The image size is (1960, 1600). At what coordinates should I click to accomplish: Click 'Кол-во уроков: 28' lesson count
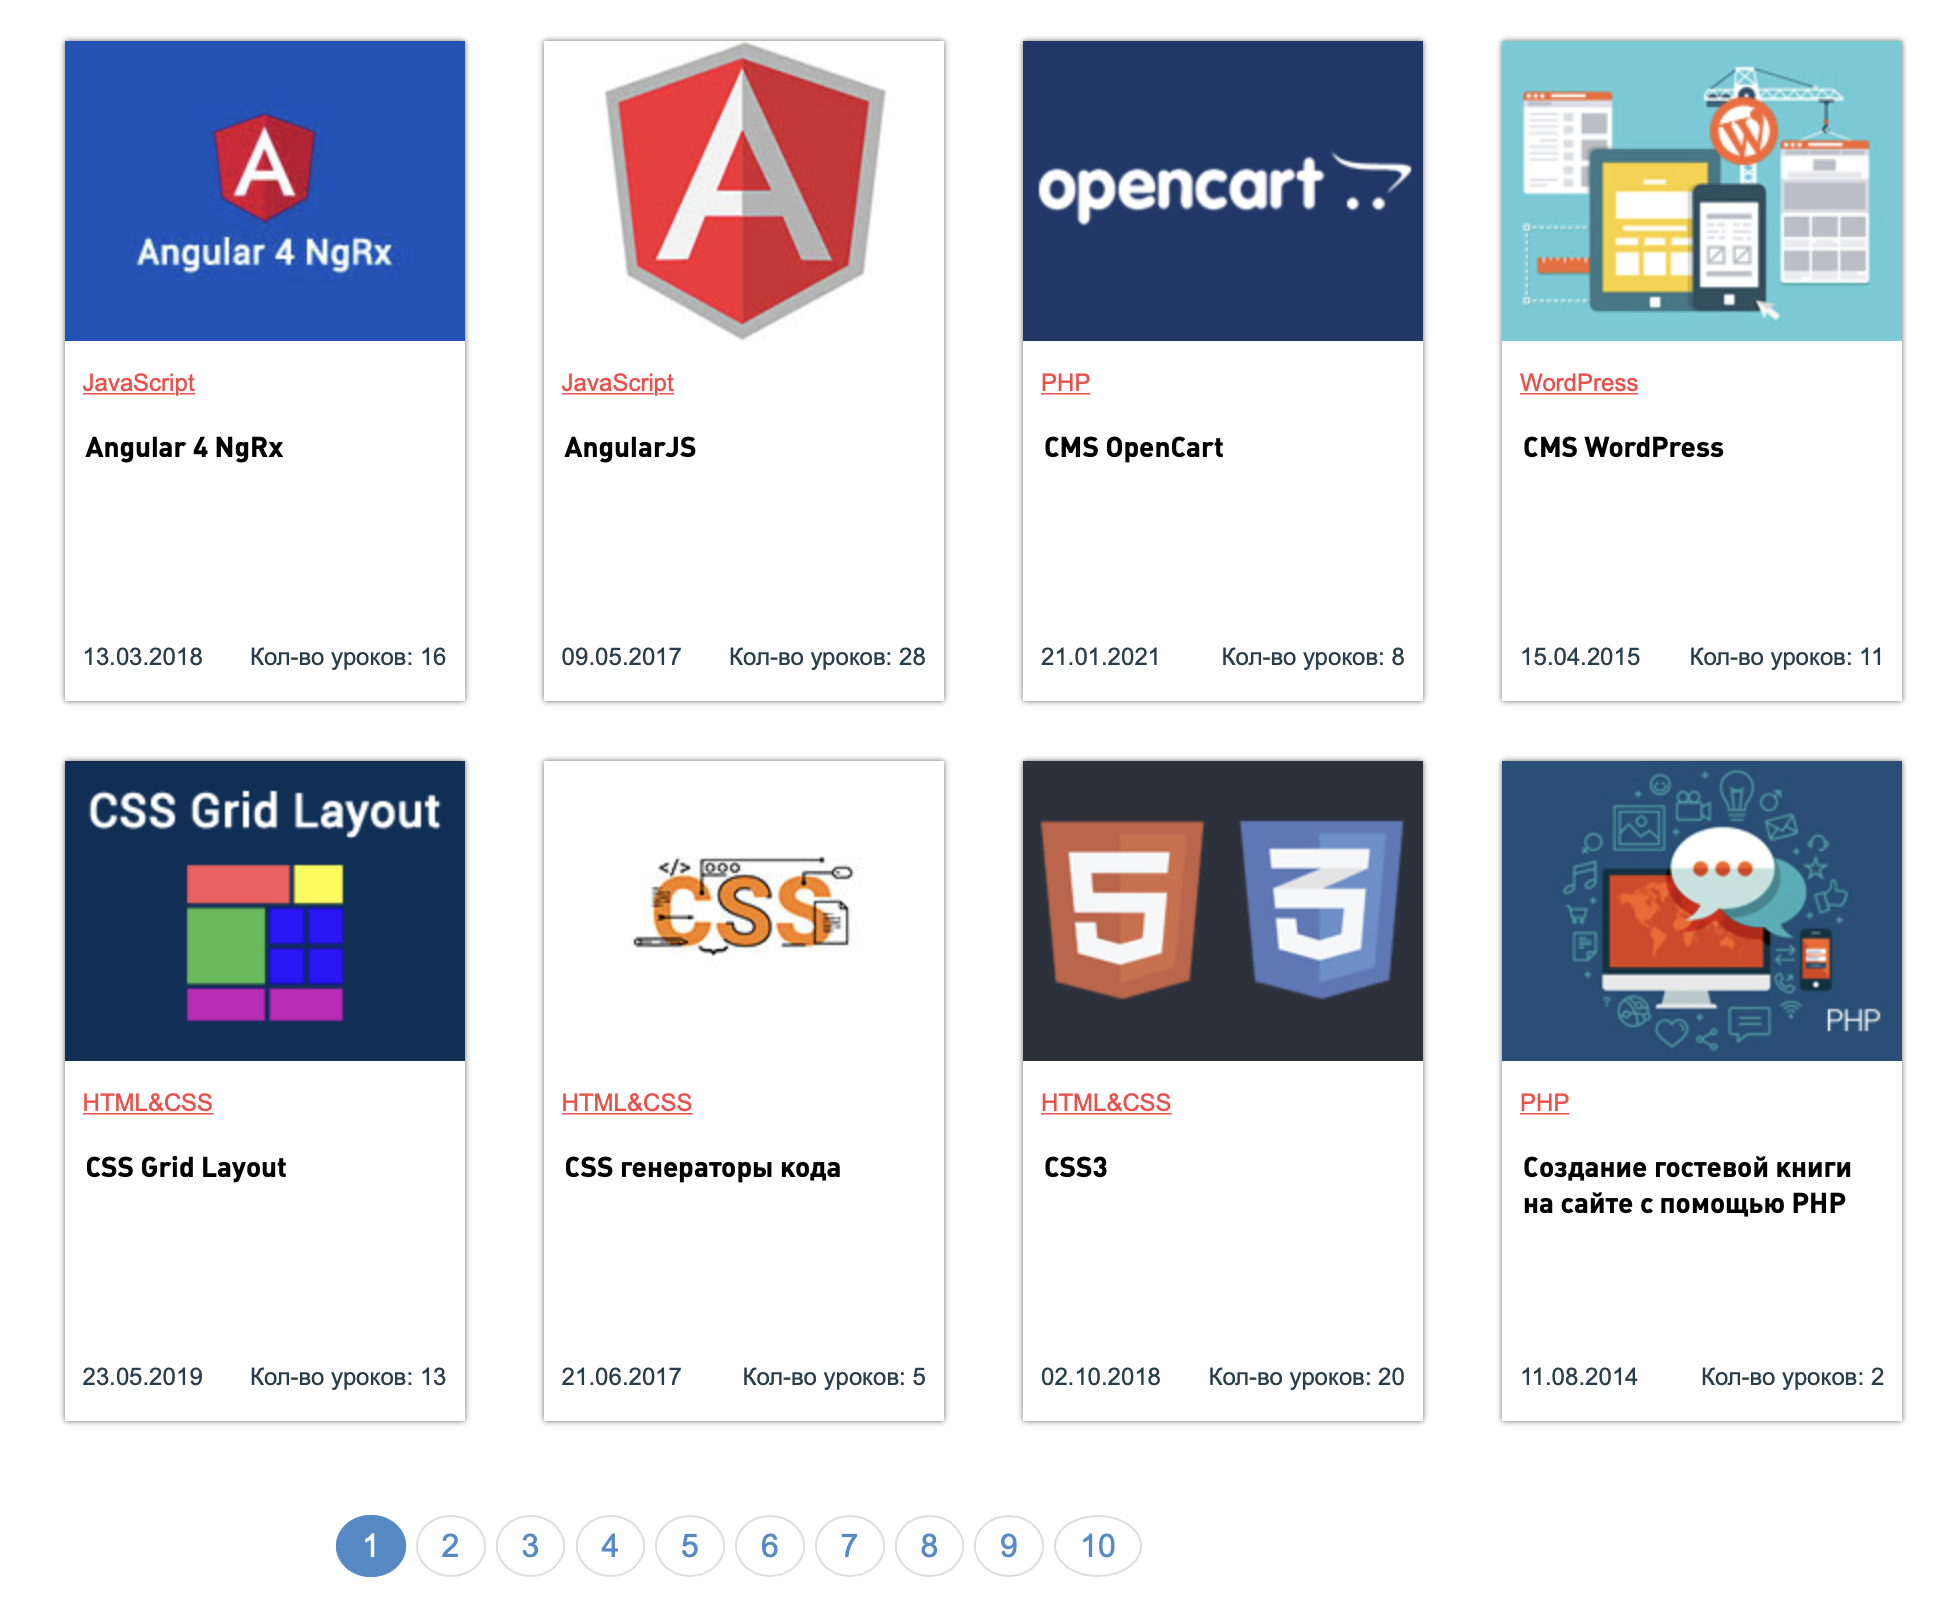827,657
